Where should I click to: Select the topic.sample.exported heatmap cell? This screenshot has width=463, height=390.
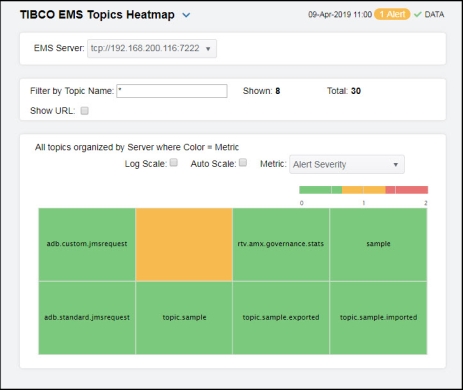click(x=281, y=318)
